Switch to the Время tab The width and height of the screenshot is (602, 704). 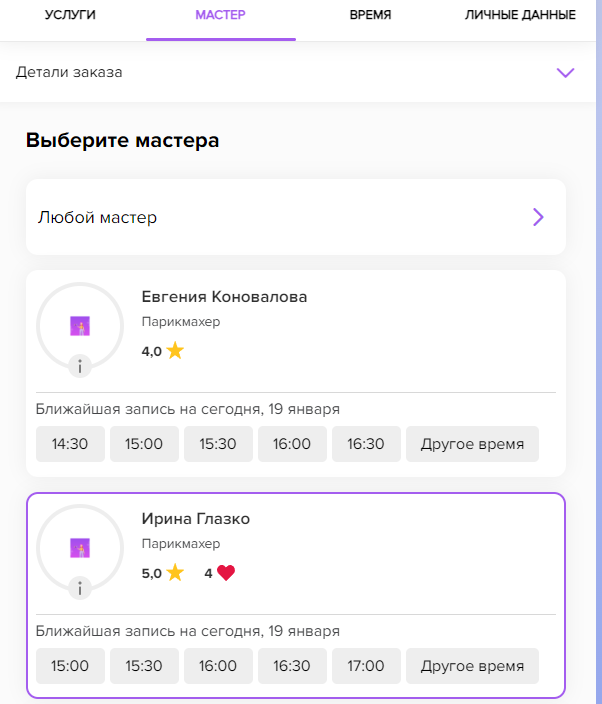pos(370,15)
